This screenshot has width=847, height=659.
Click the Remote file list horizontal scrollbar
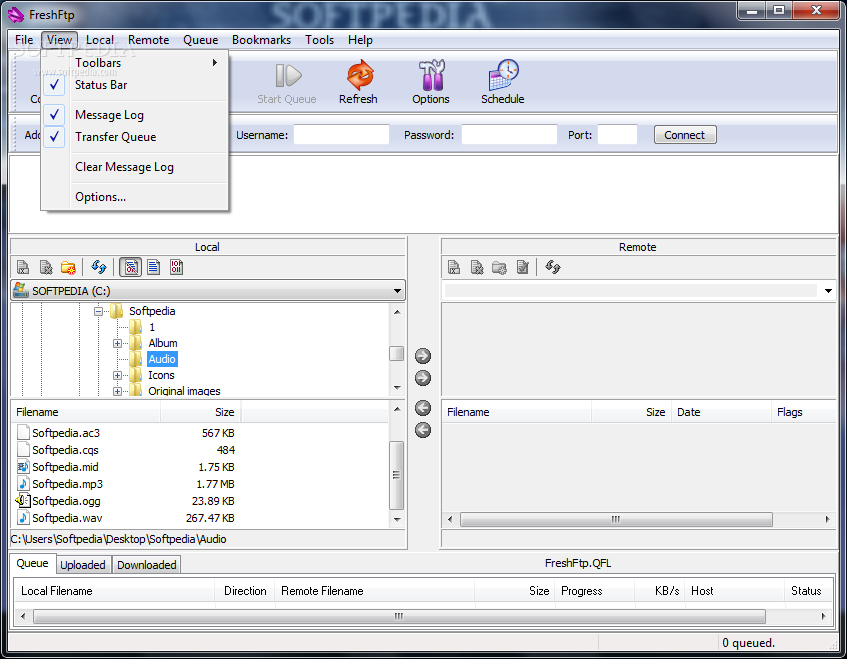point(616,520)
